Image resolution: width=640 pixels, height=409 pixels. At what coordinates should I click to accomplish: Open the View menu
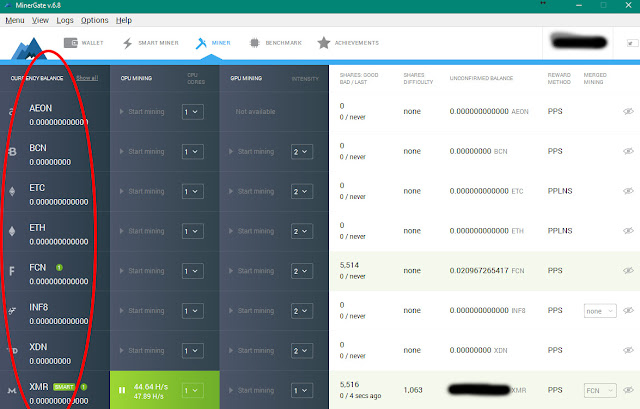[x=40, y=20]
